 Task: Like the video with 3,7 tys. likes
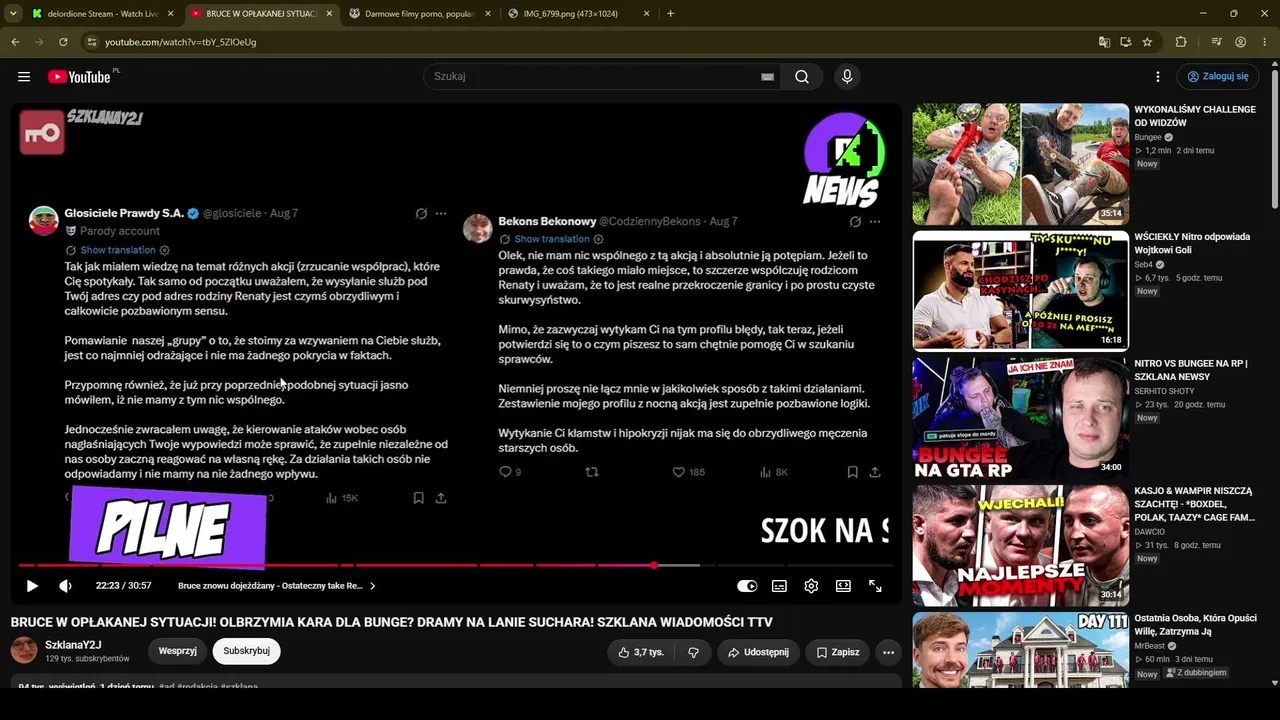click(x=641, y=652)
